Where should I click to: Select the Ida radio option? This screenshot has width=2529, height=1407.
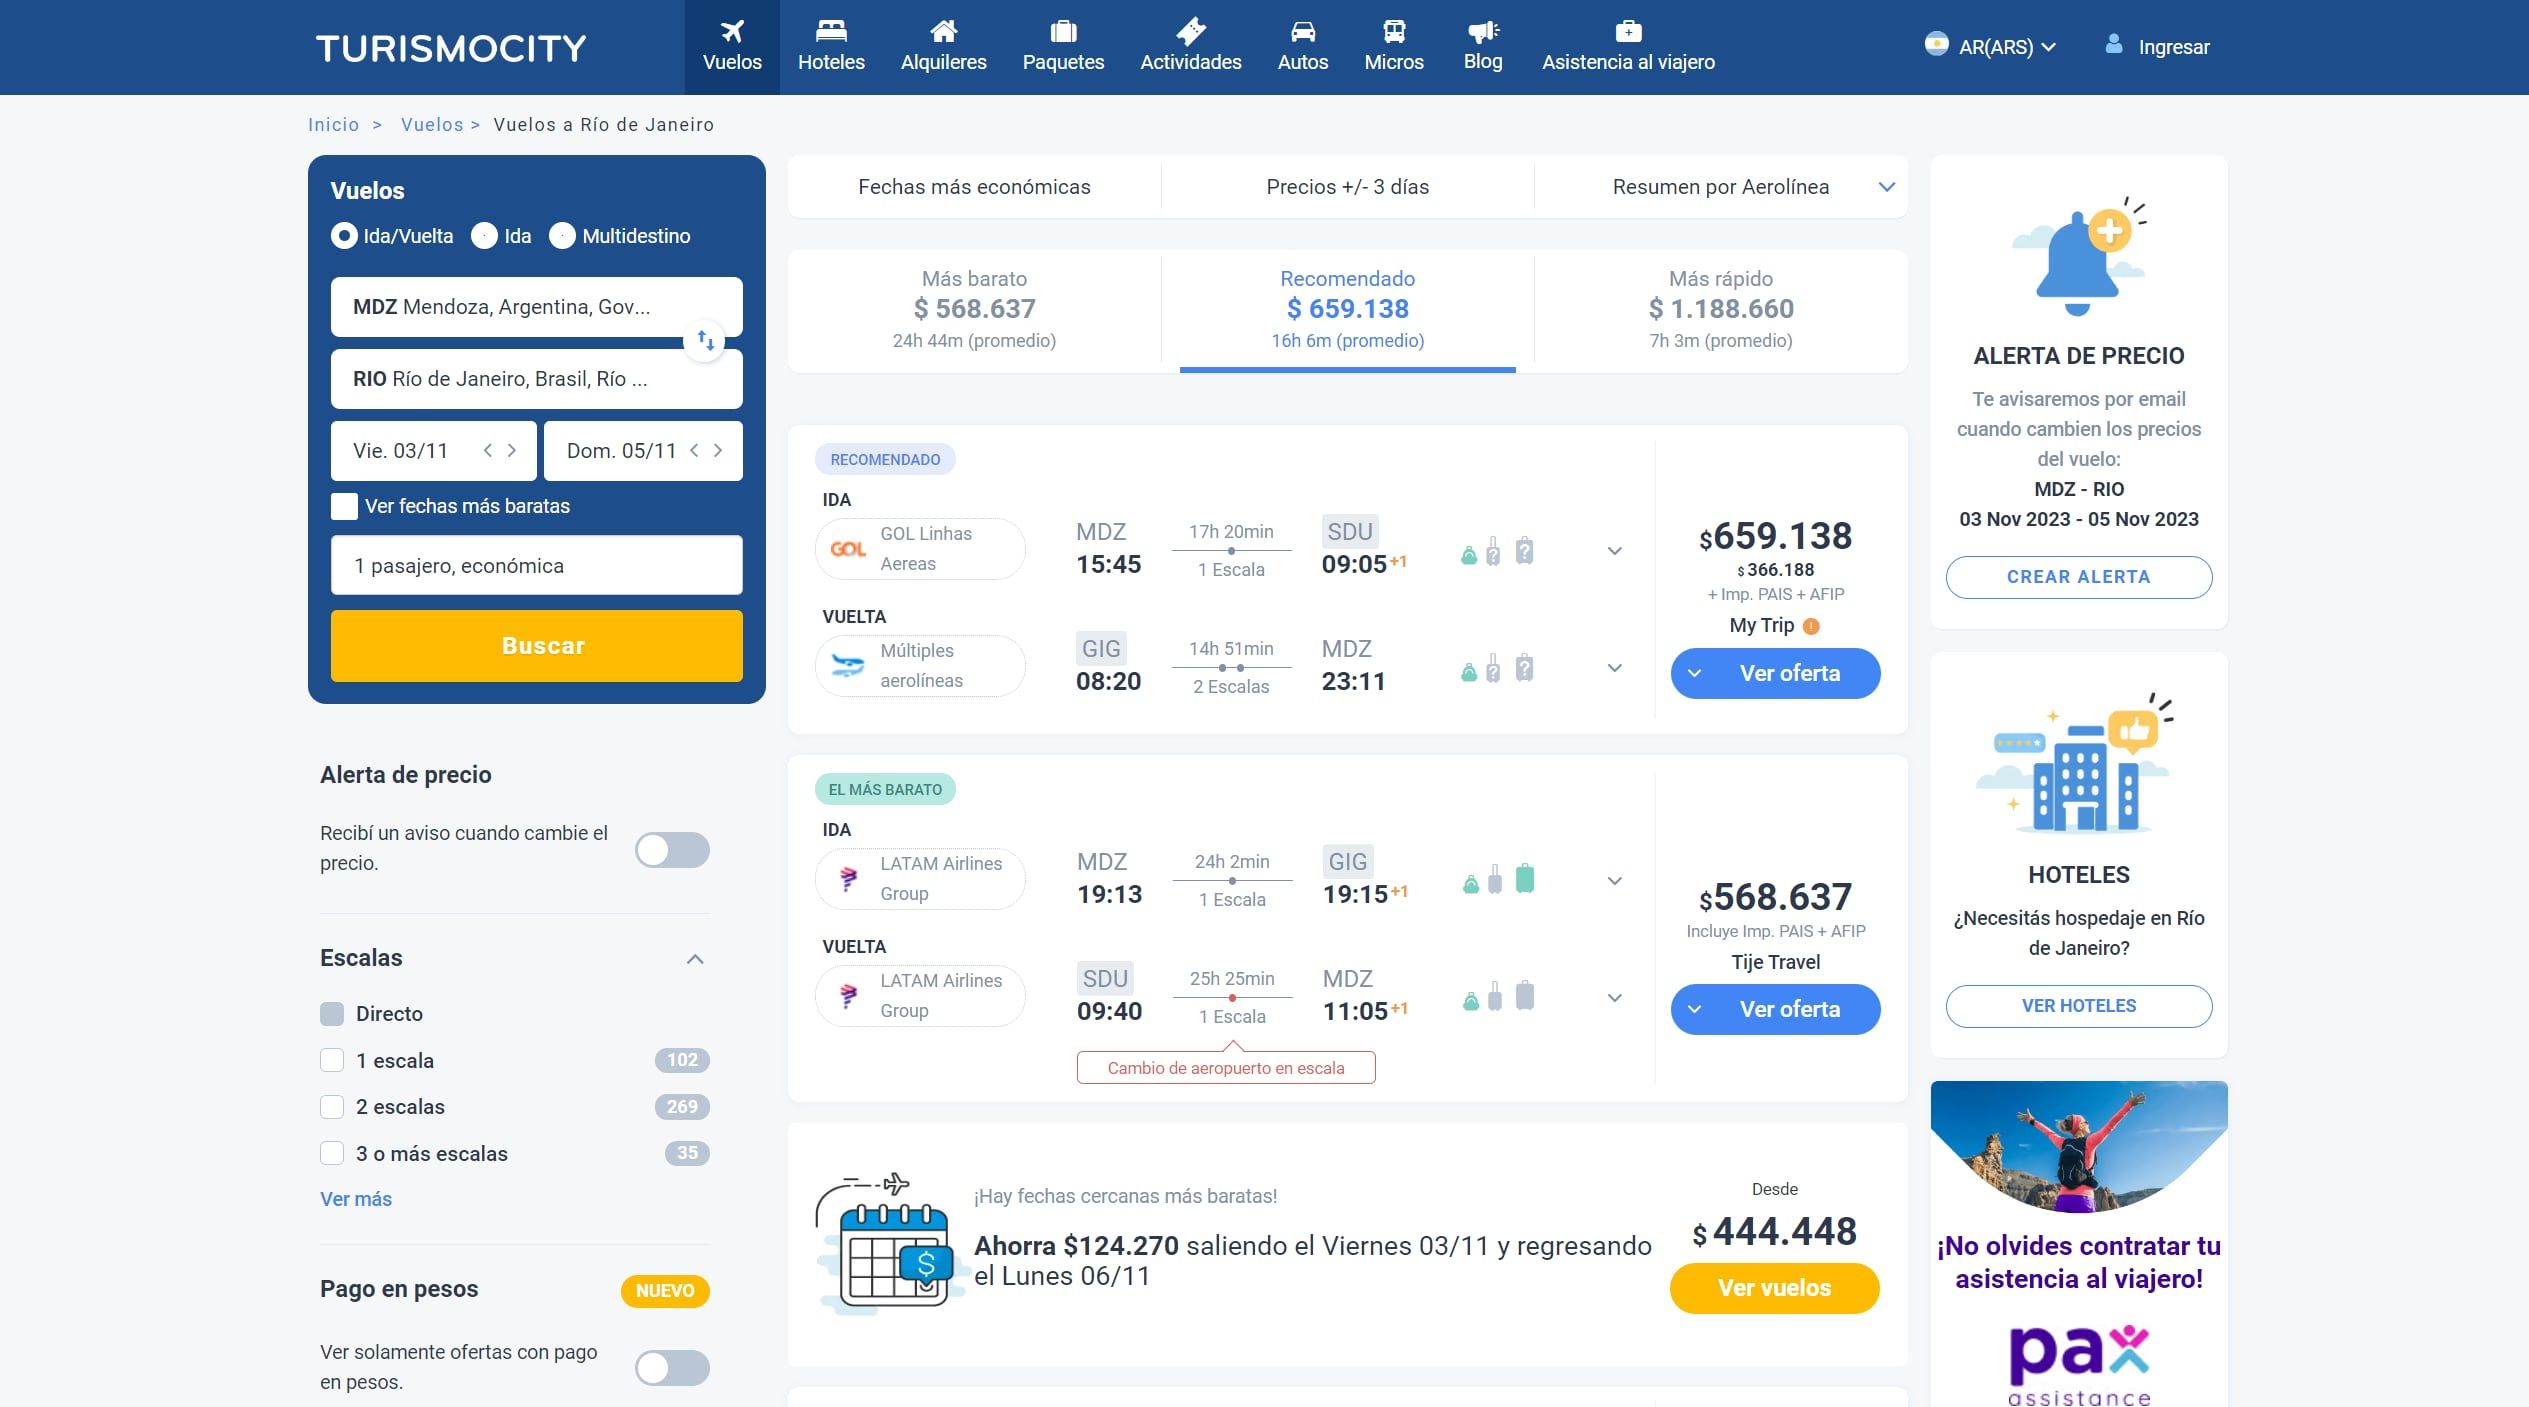tap(485, 236)
